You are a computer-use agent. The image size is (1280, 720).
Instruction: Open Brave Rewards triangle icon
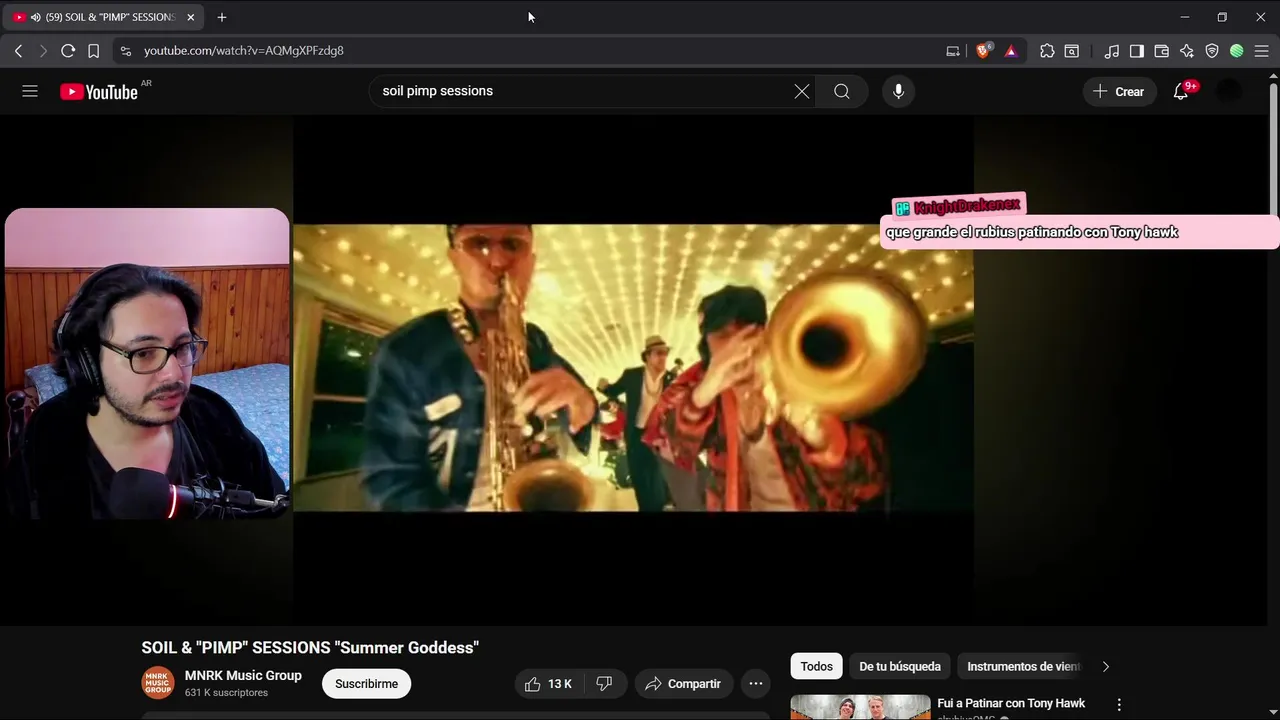coord(1011,51)
